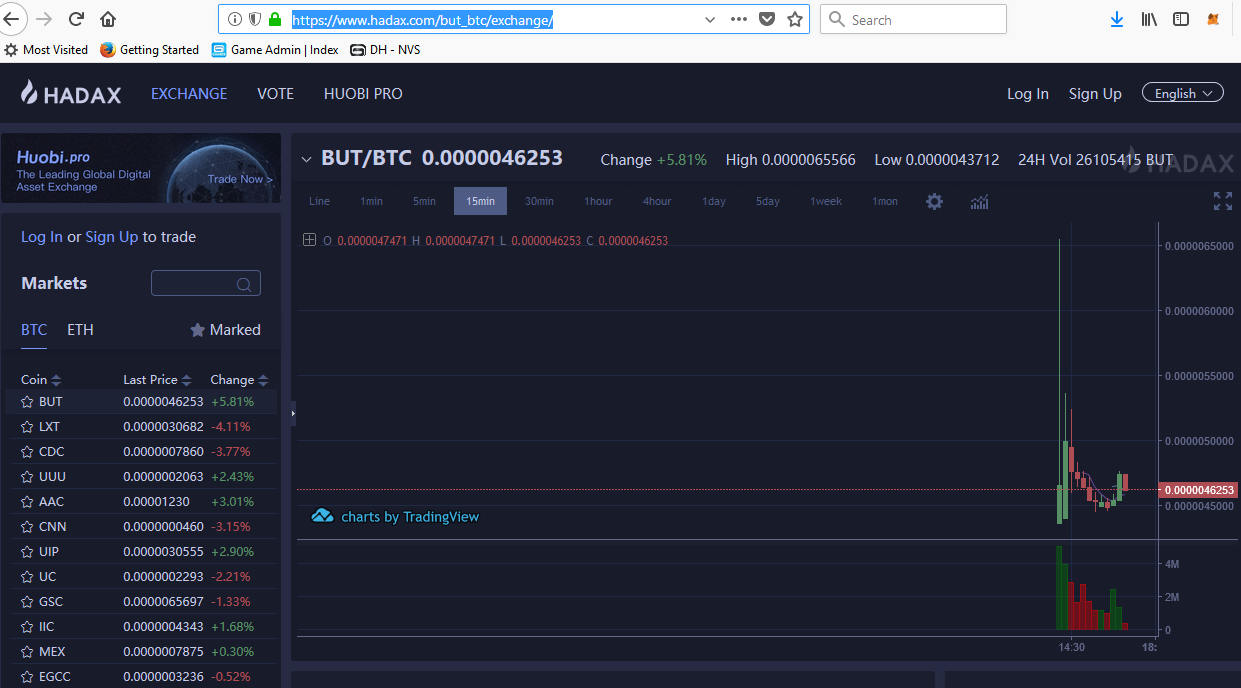Switch chart to Line view
The height and width of the screenshot is (688, 1241).
coord(320,201)
